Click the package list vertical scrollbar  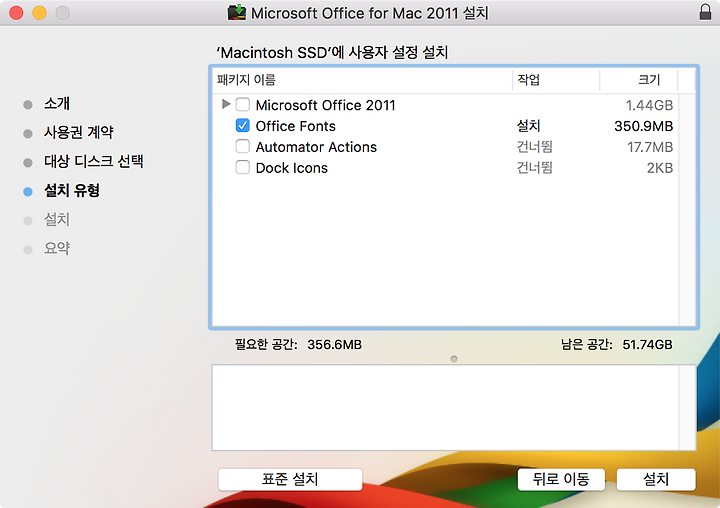coord(687,210)
